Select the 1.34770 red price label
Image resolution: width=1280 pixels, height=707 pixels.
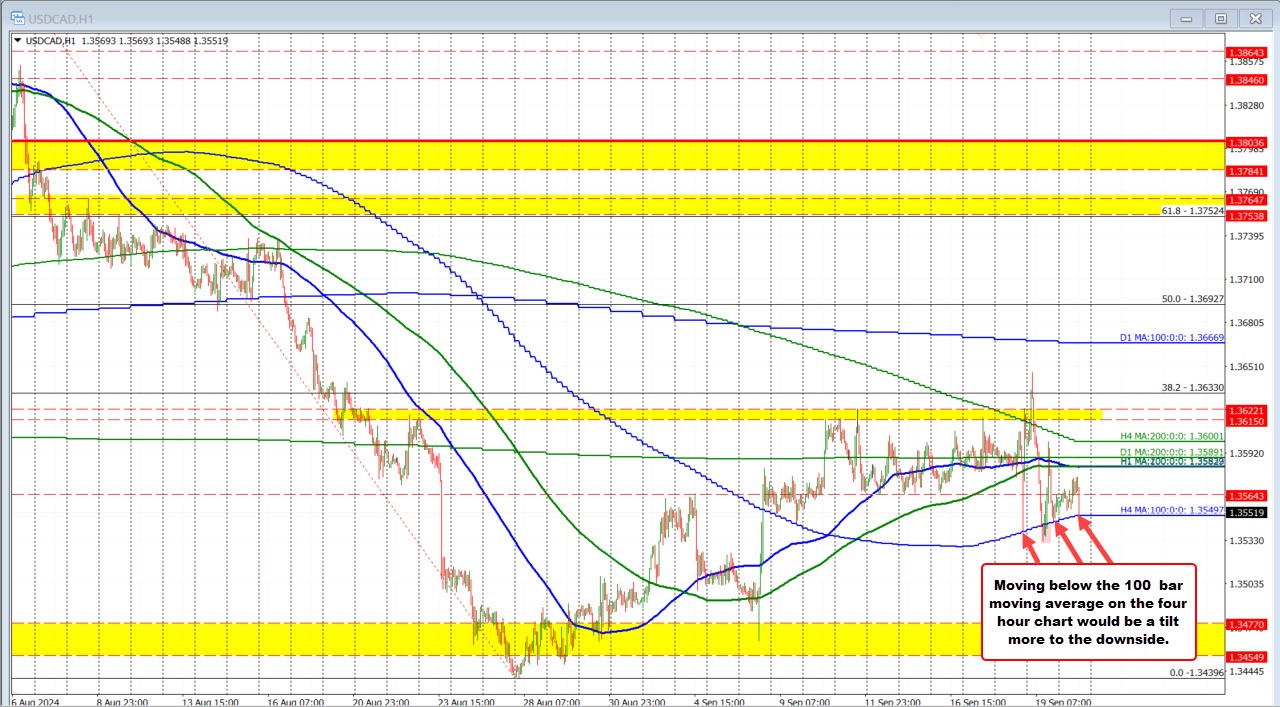[x=1247, y=624]
